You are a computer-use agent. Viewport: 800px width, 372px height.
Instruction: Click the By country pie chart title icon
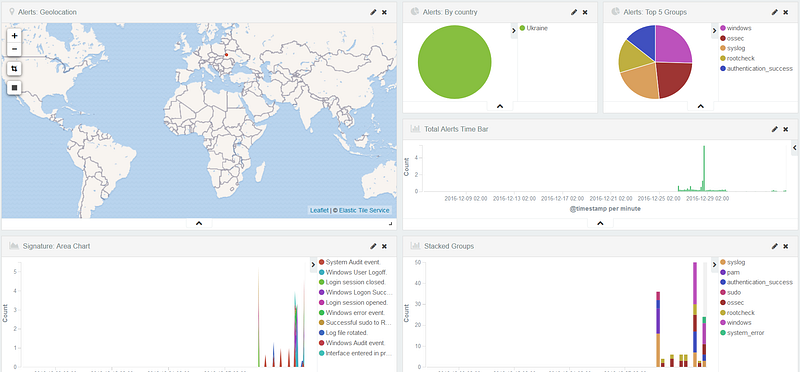pos(415,12)
